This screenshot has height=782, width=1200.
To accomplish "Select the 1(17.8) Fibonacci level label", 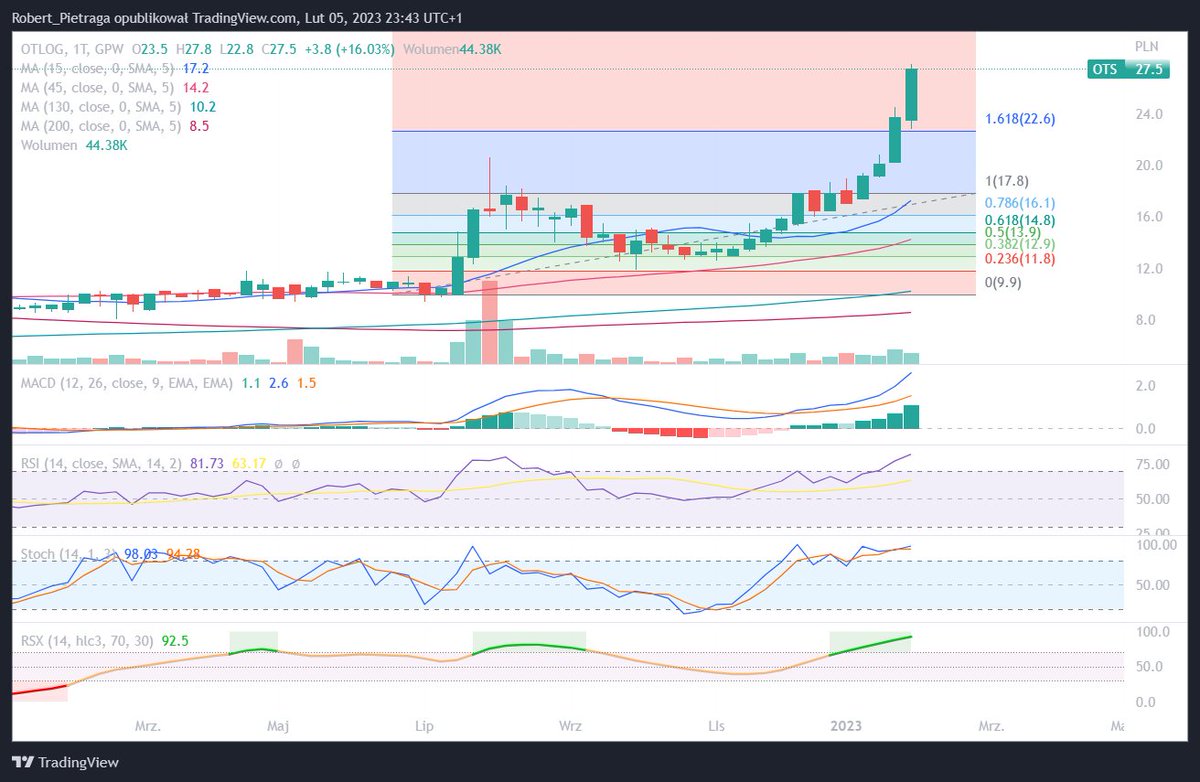I will tap(1007, 182).
